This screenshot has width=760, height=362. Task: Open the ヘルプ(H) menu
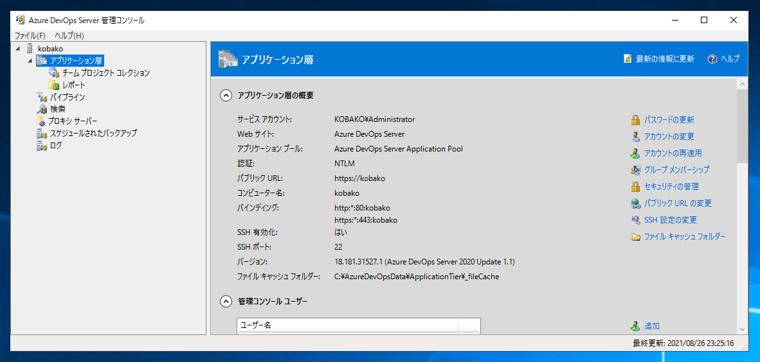click(x=69, y=36)
